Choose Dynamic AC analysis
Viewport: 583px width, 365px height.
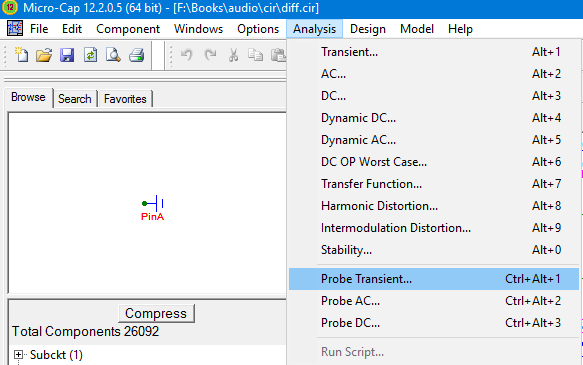434,140
